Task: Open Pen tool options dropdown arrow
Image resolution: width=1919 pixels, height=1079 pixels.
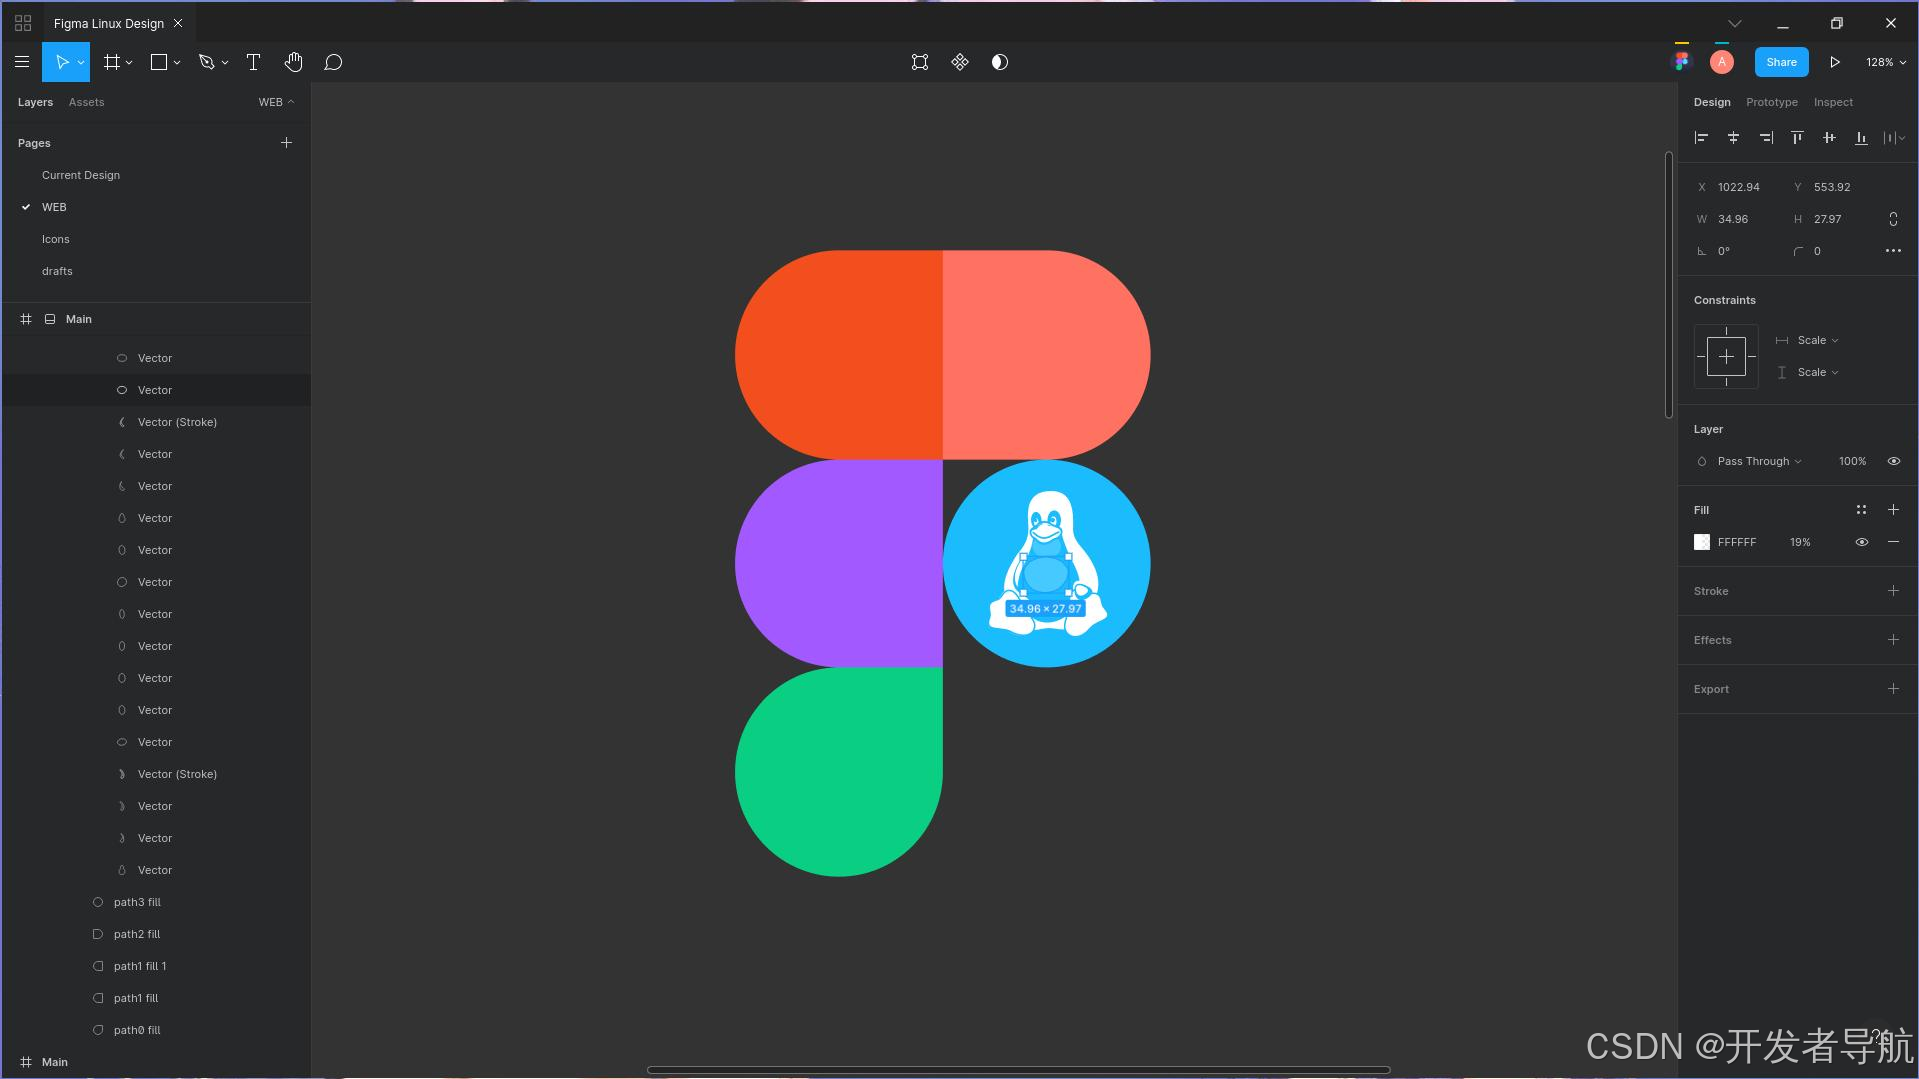Action: (x=225, y=62)
